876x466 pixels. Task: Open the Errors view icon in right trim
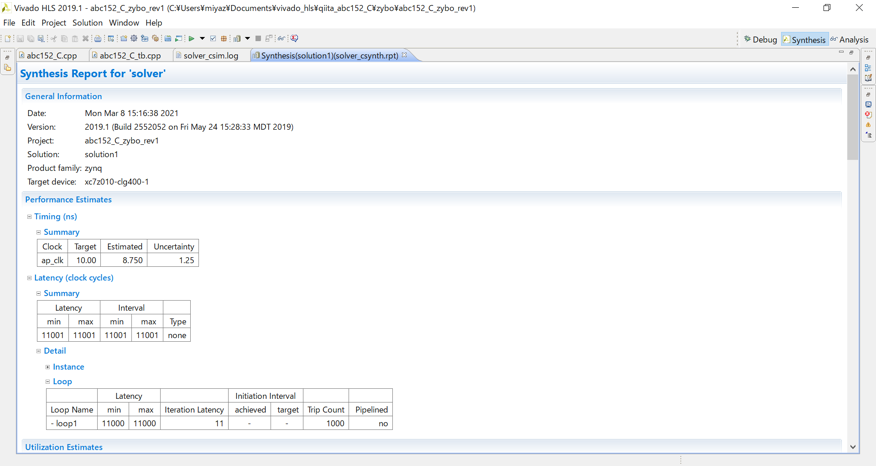point(868,115)
